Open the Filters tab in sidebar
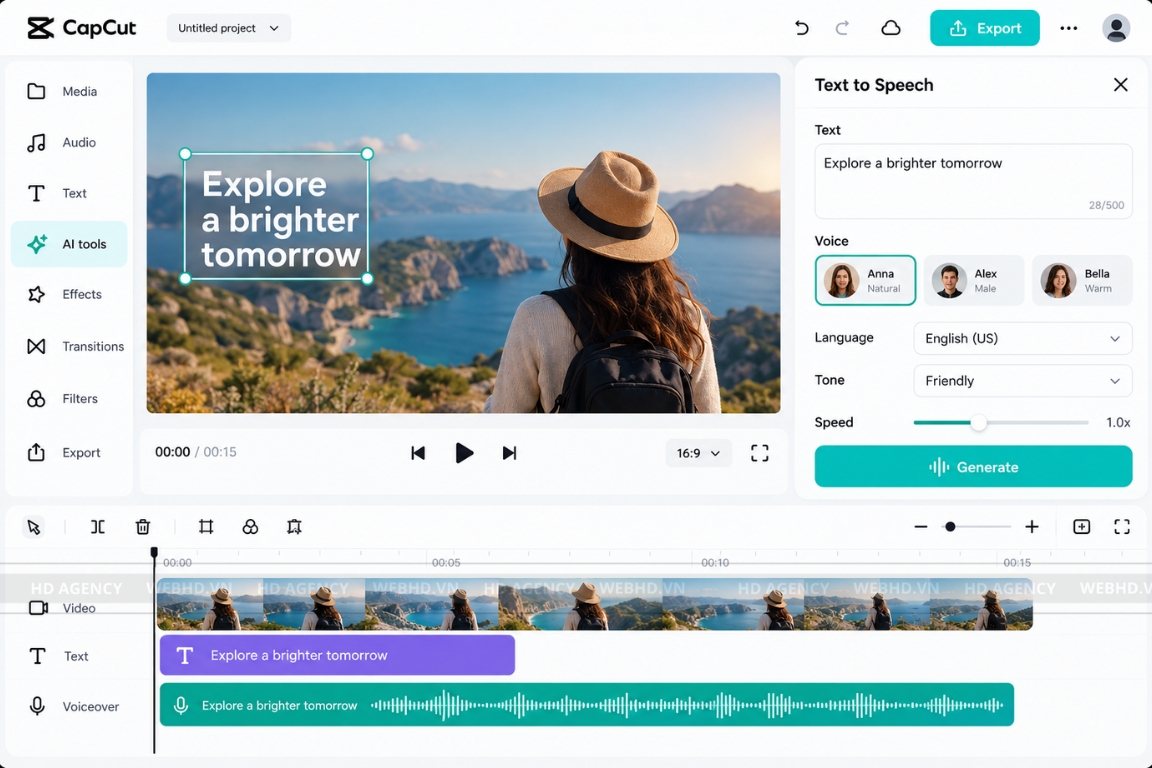 tap(69, 398)
